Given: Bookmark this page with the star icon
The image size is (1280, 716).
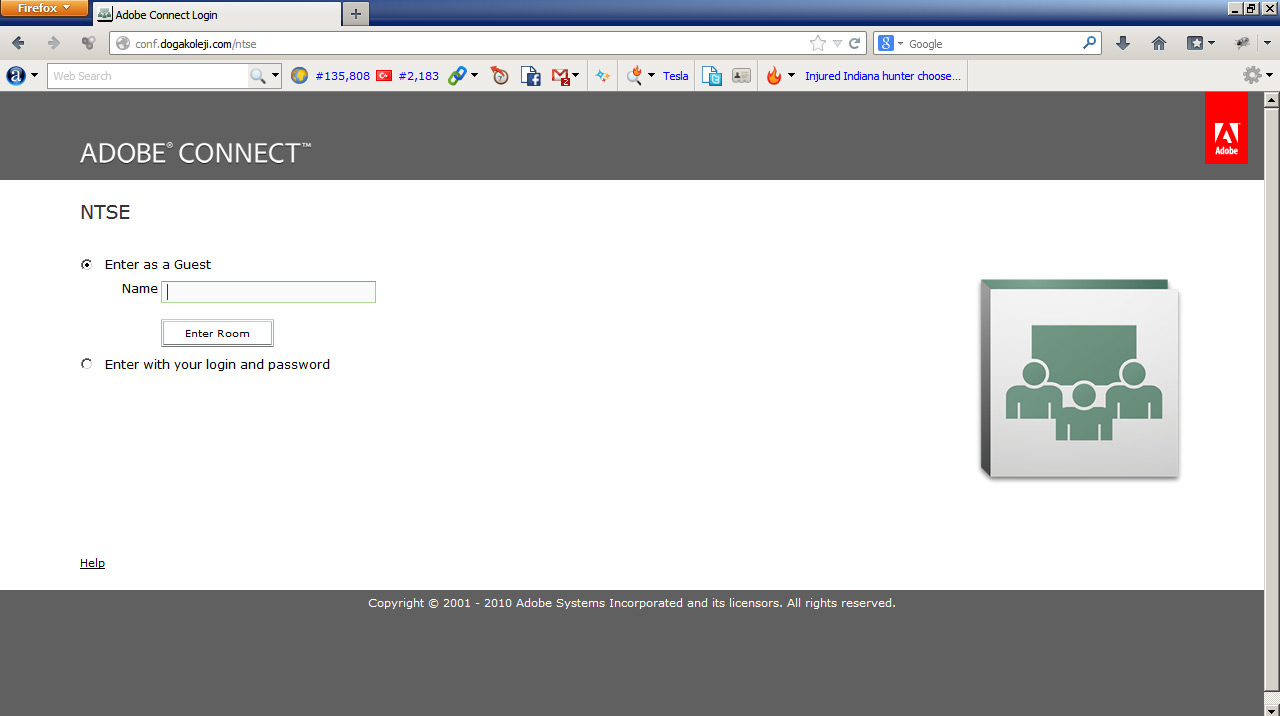Looking at the screenshot, I should (817, 43).
